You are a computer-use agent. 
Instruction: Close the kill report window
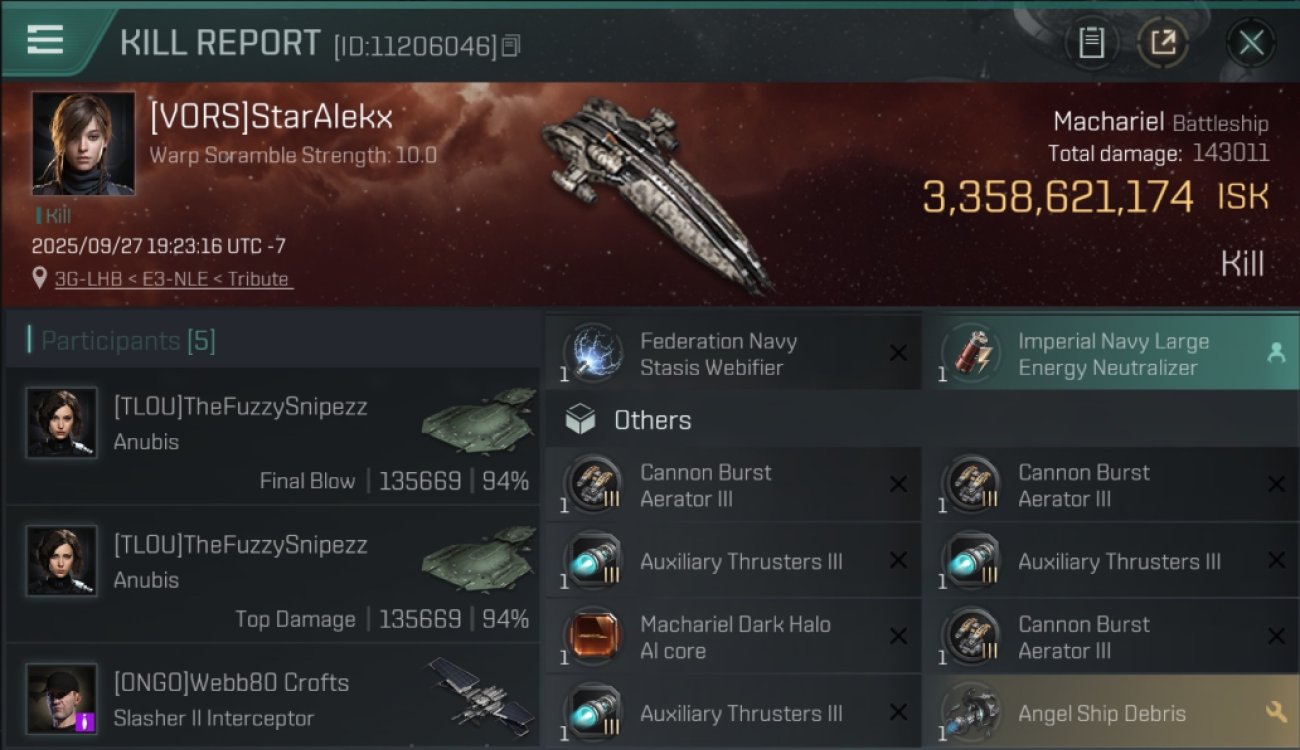pos(1251,42)
